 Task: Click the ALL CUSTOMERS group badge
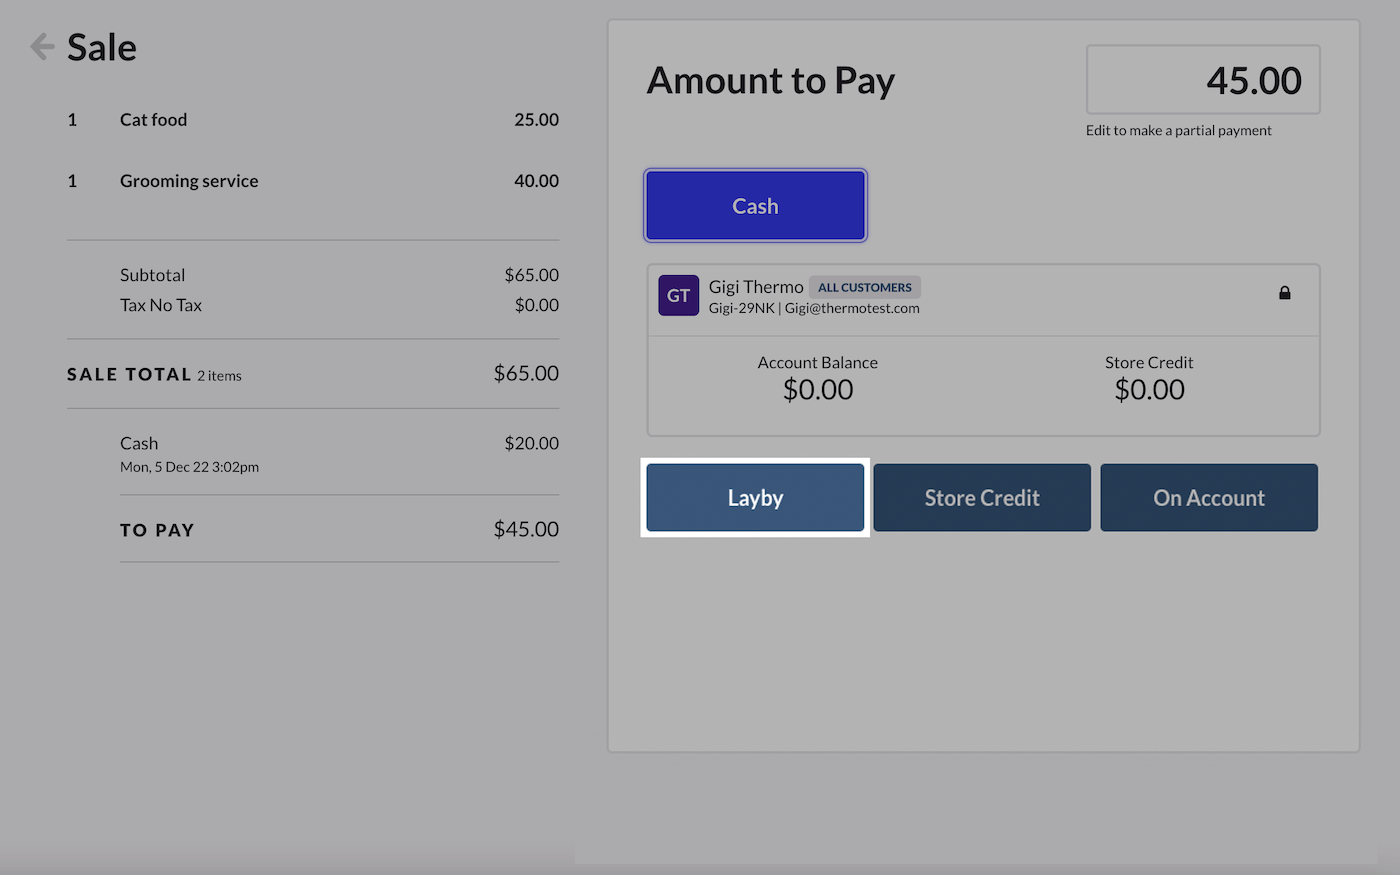864,288
